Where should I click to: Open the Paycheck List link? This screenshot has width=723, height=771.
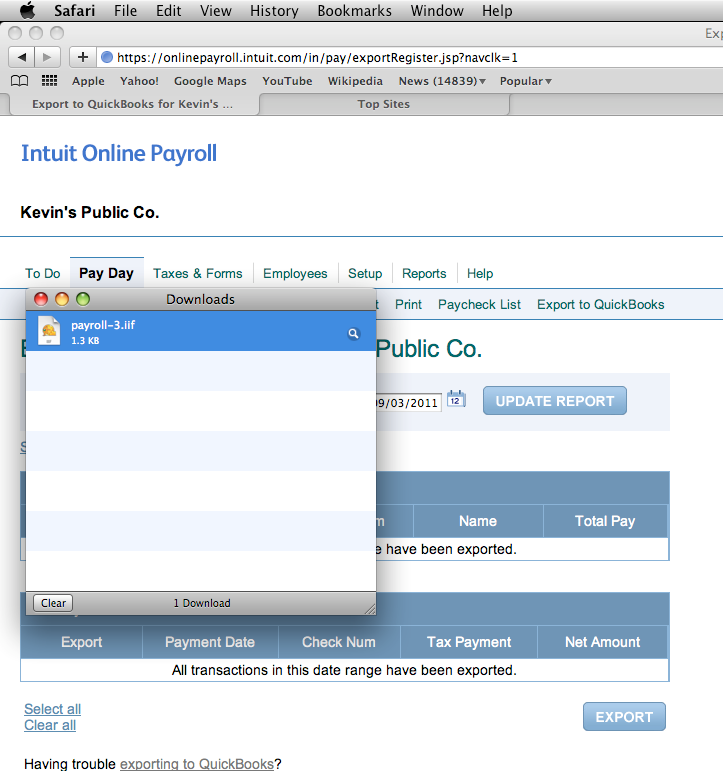(x=479, y=305)
